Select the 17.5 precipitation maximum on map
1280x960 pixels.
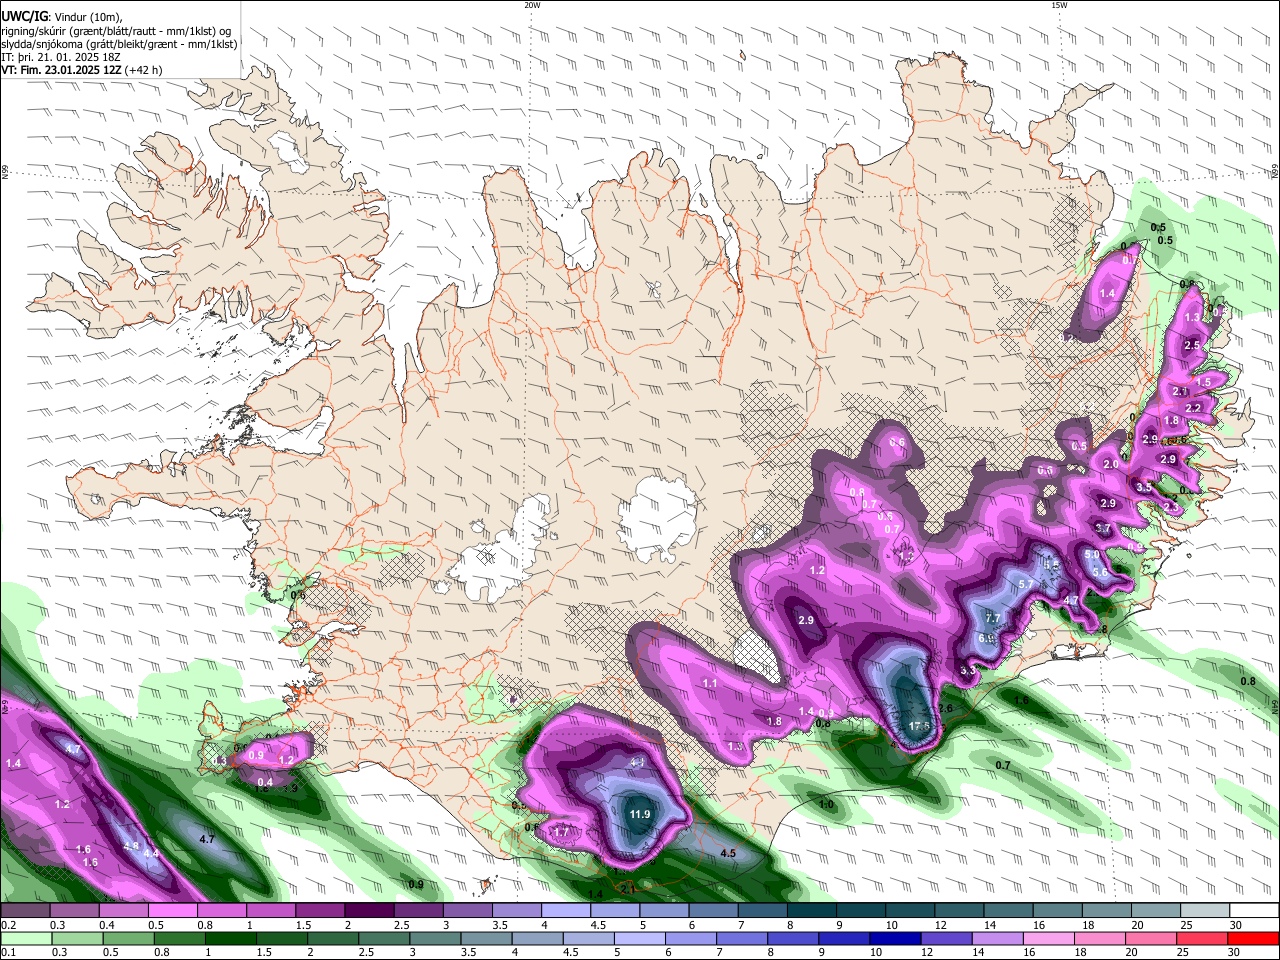(x=920, y=726)
